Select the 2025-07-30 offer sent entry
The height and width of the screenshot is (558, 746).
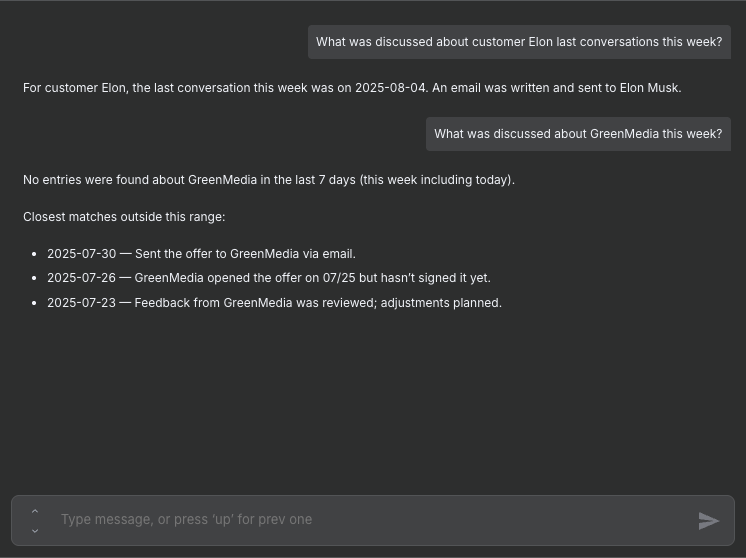pos(201,254)
